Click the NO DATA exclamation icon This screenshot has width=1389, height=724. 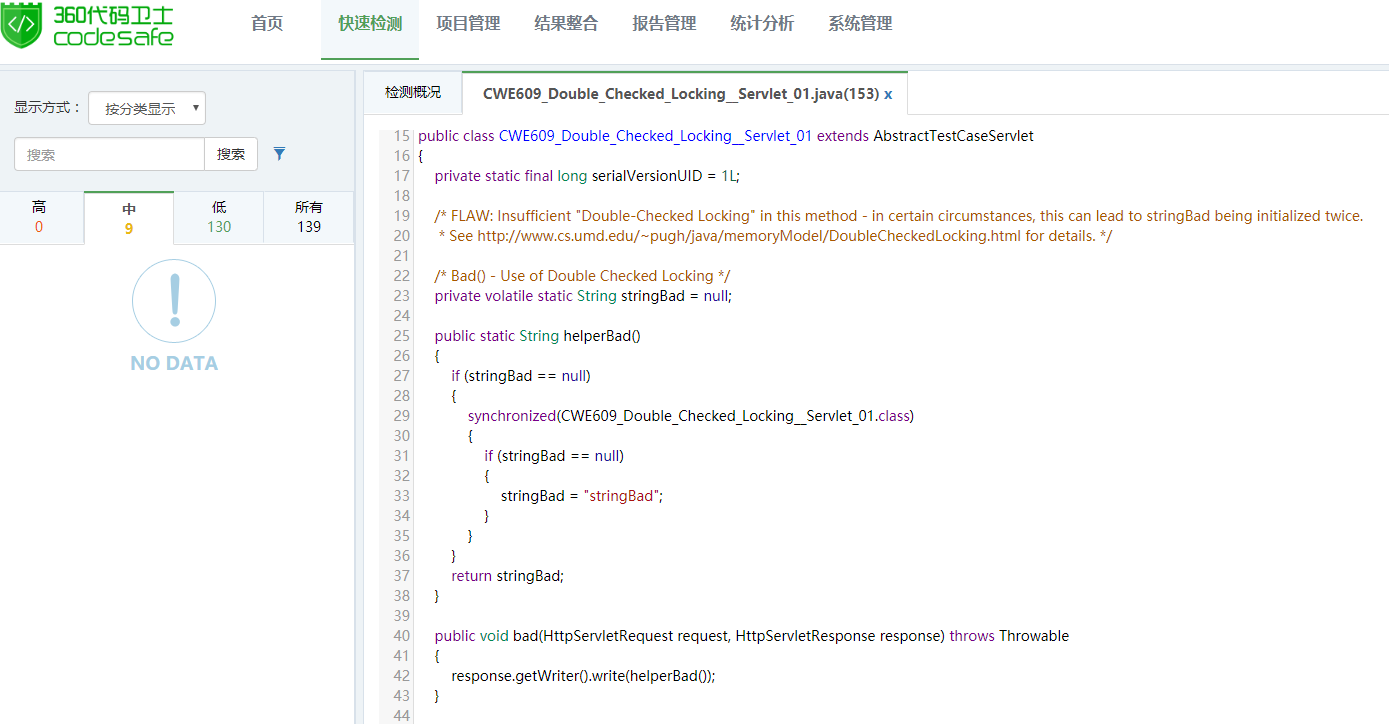(x=174, y=301)
